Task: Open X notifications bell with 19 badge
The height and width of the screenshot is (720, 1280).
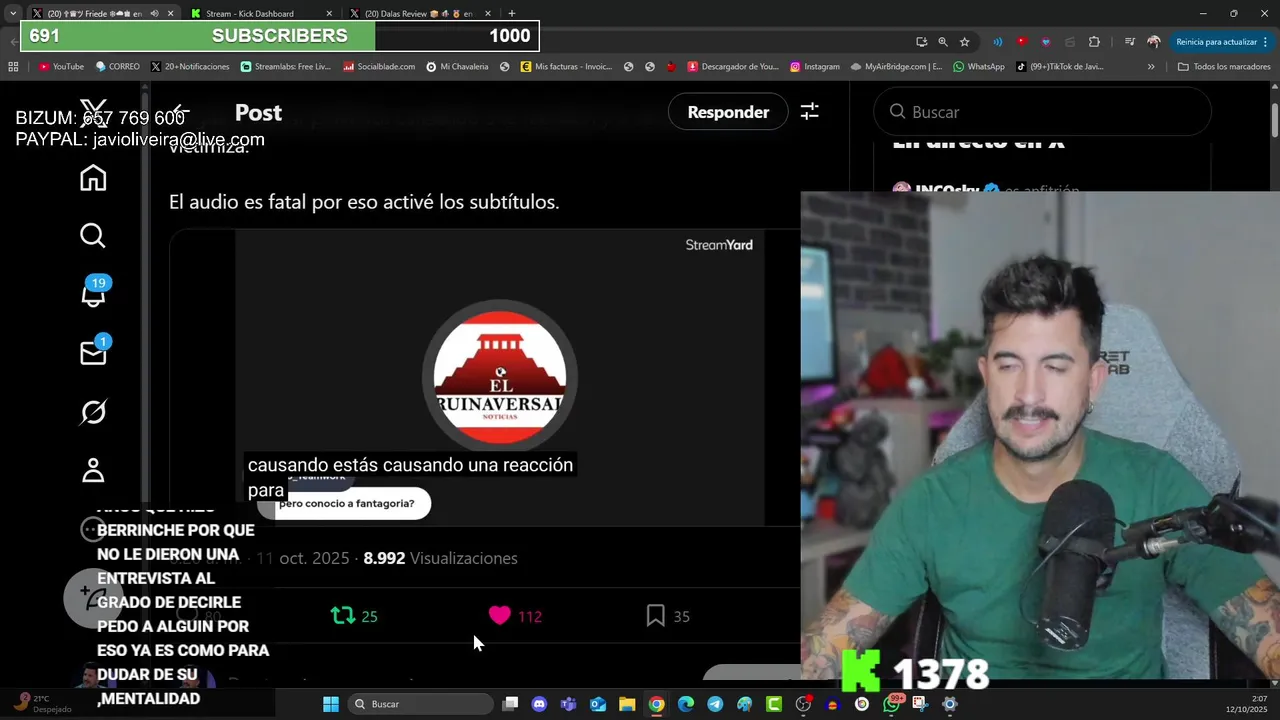Action: point(93,294)
